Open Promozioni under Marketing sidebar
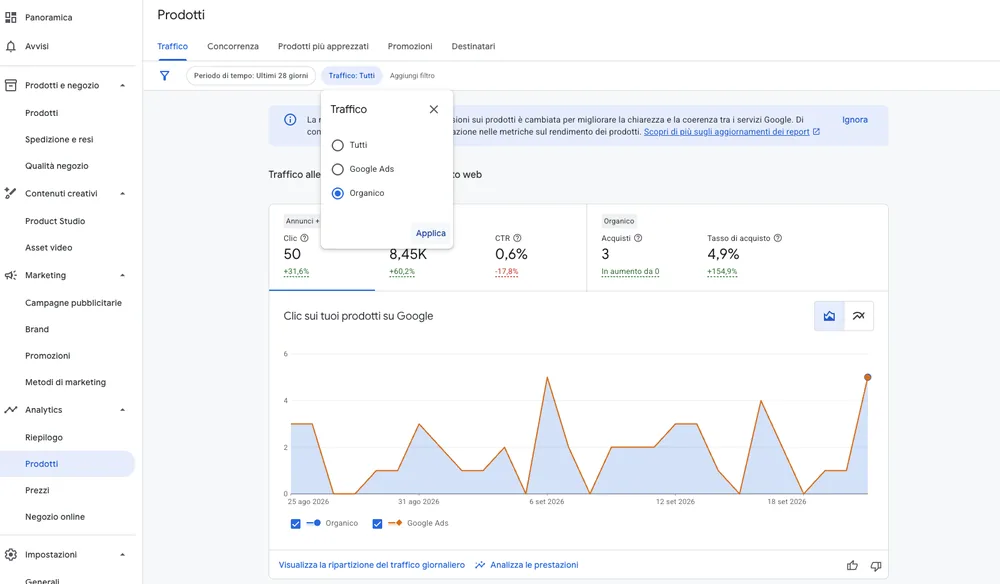The image size is (1000, 584). point(48,356)
